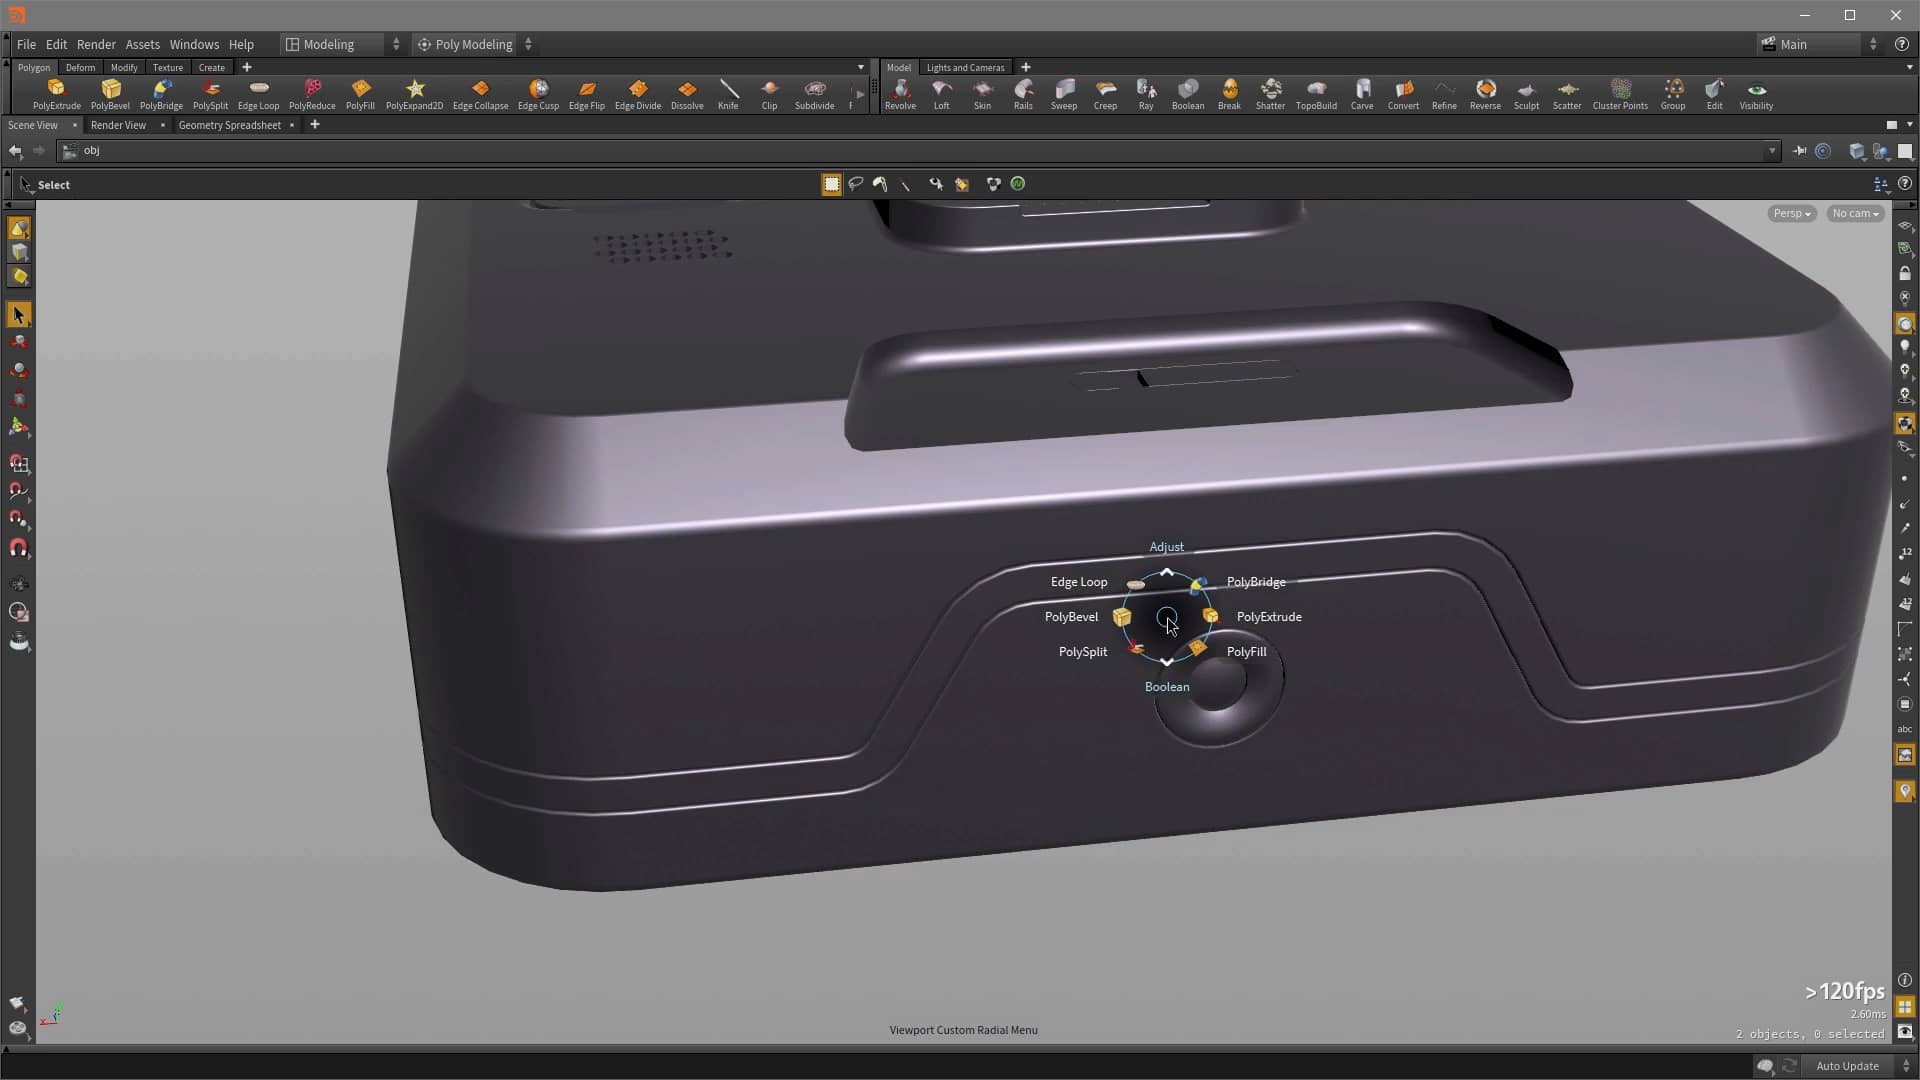Screen dimensions: 1920x1080
Task: Toggle snapping with the green snap icon
Action: [1017, 184]
